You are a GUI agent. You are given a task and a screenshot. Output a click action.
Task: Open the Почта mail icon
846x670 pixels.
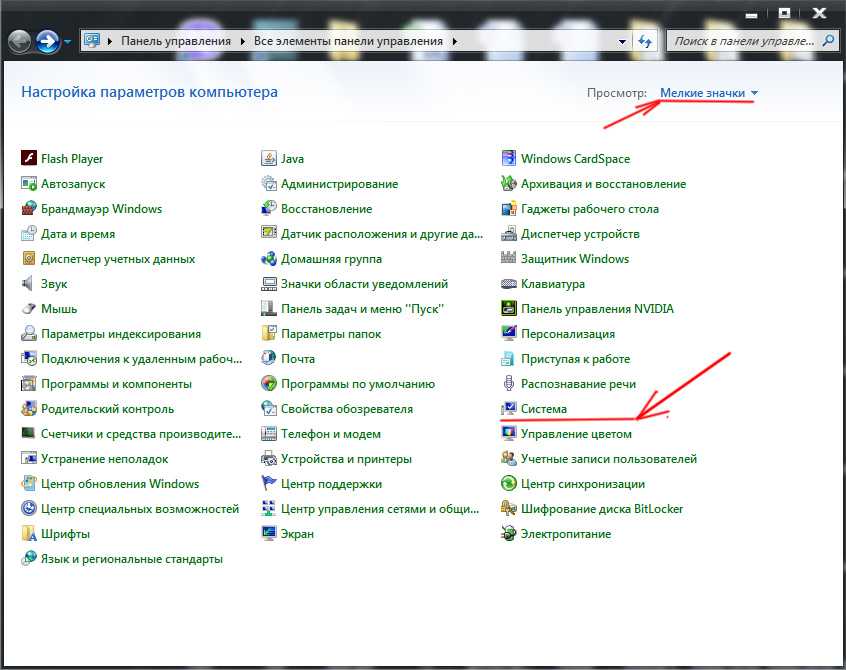pos(269,358)
